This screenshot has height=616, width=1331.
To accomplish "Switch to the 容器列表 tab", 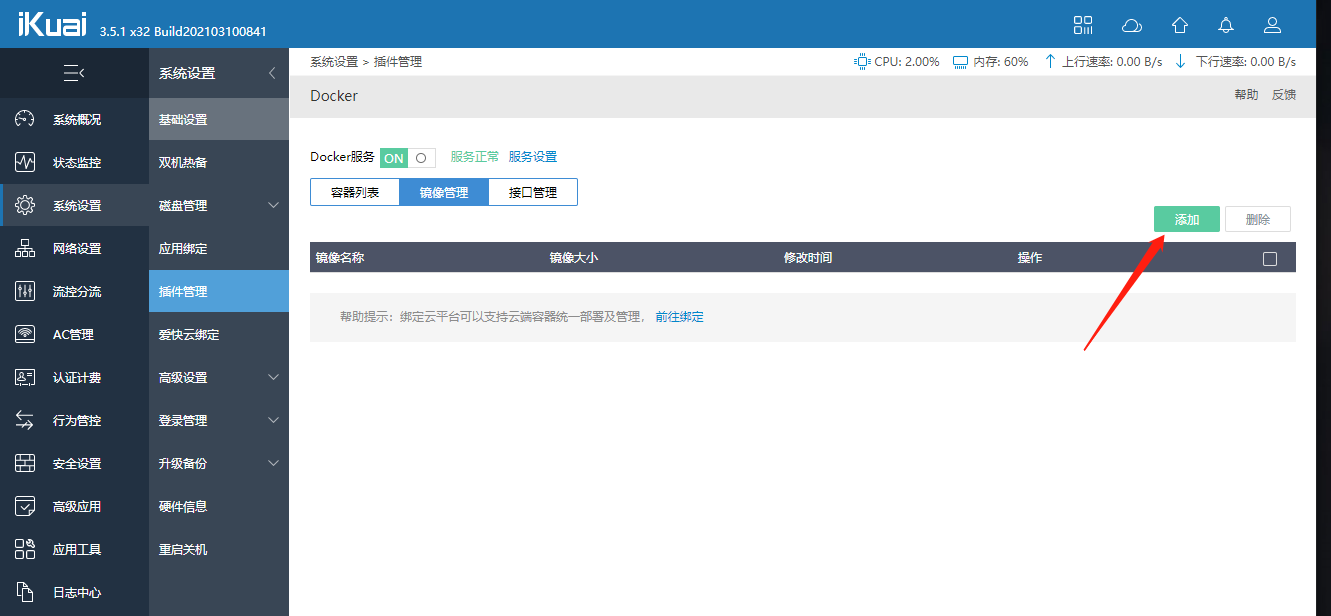I will point(355,193).
